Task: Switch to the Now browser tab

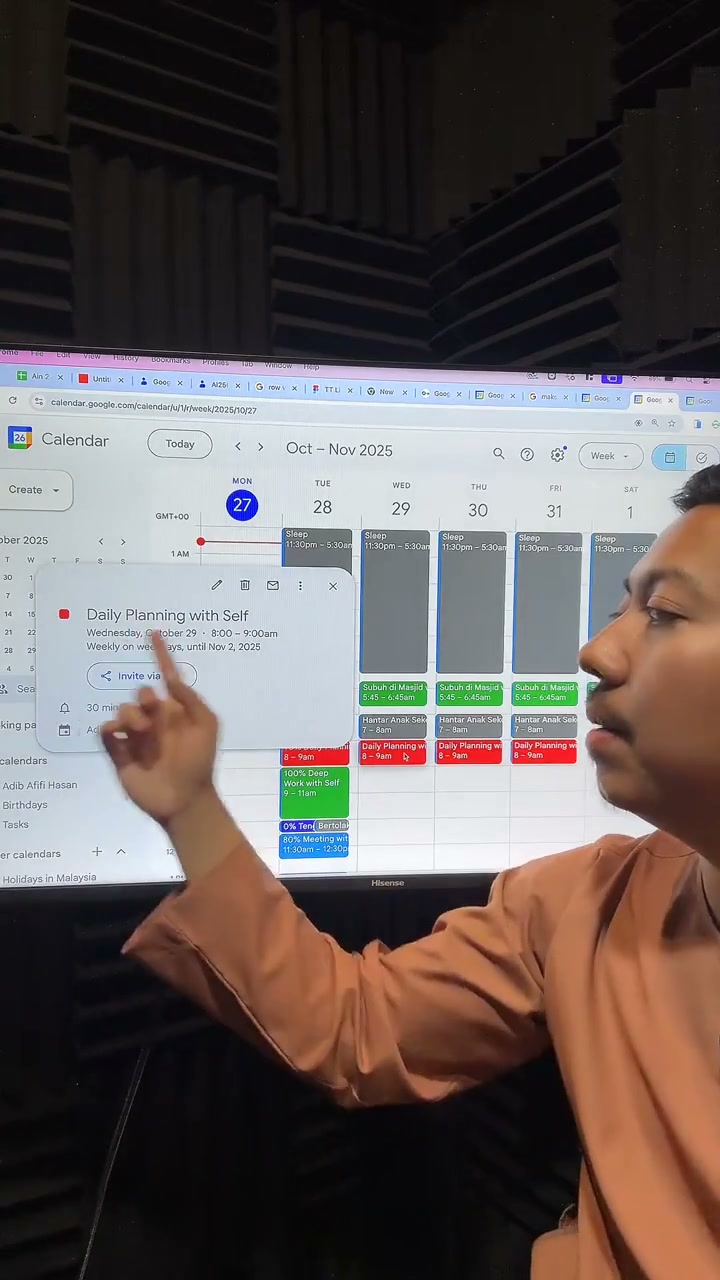Action: click(x=385, y=391)
